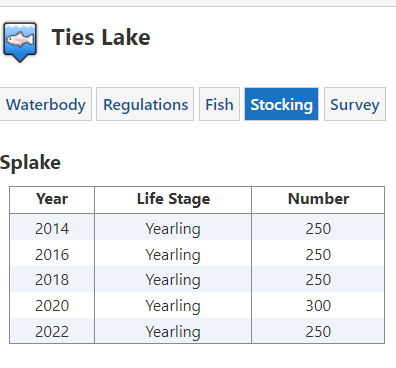Click the Life Stage column header

pyautogui.click(x=173, y=200)
